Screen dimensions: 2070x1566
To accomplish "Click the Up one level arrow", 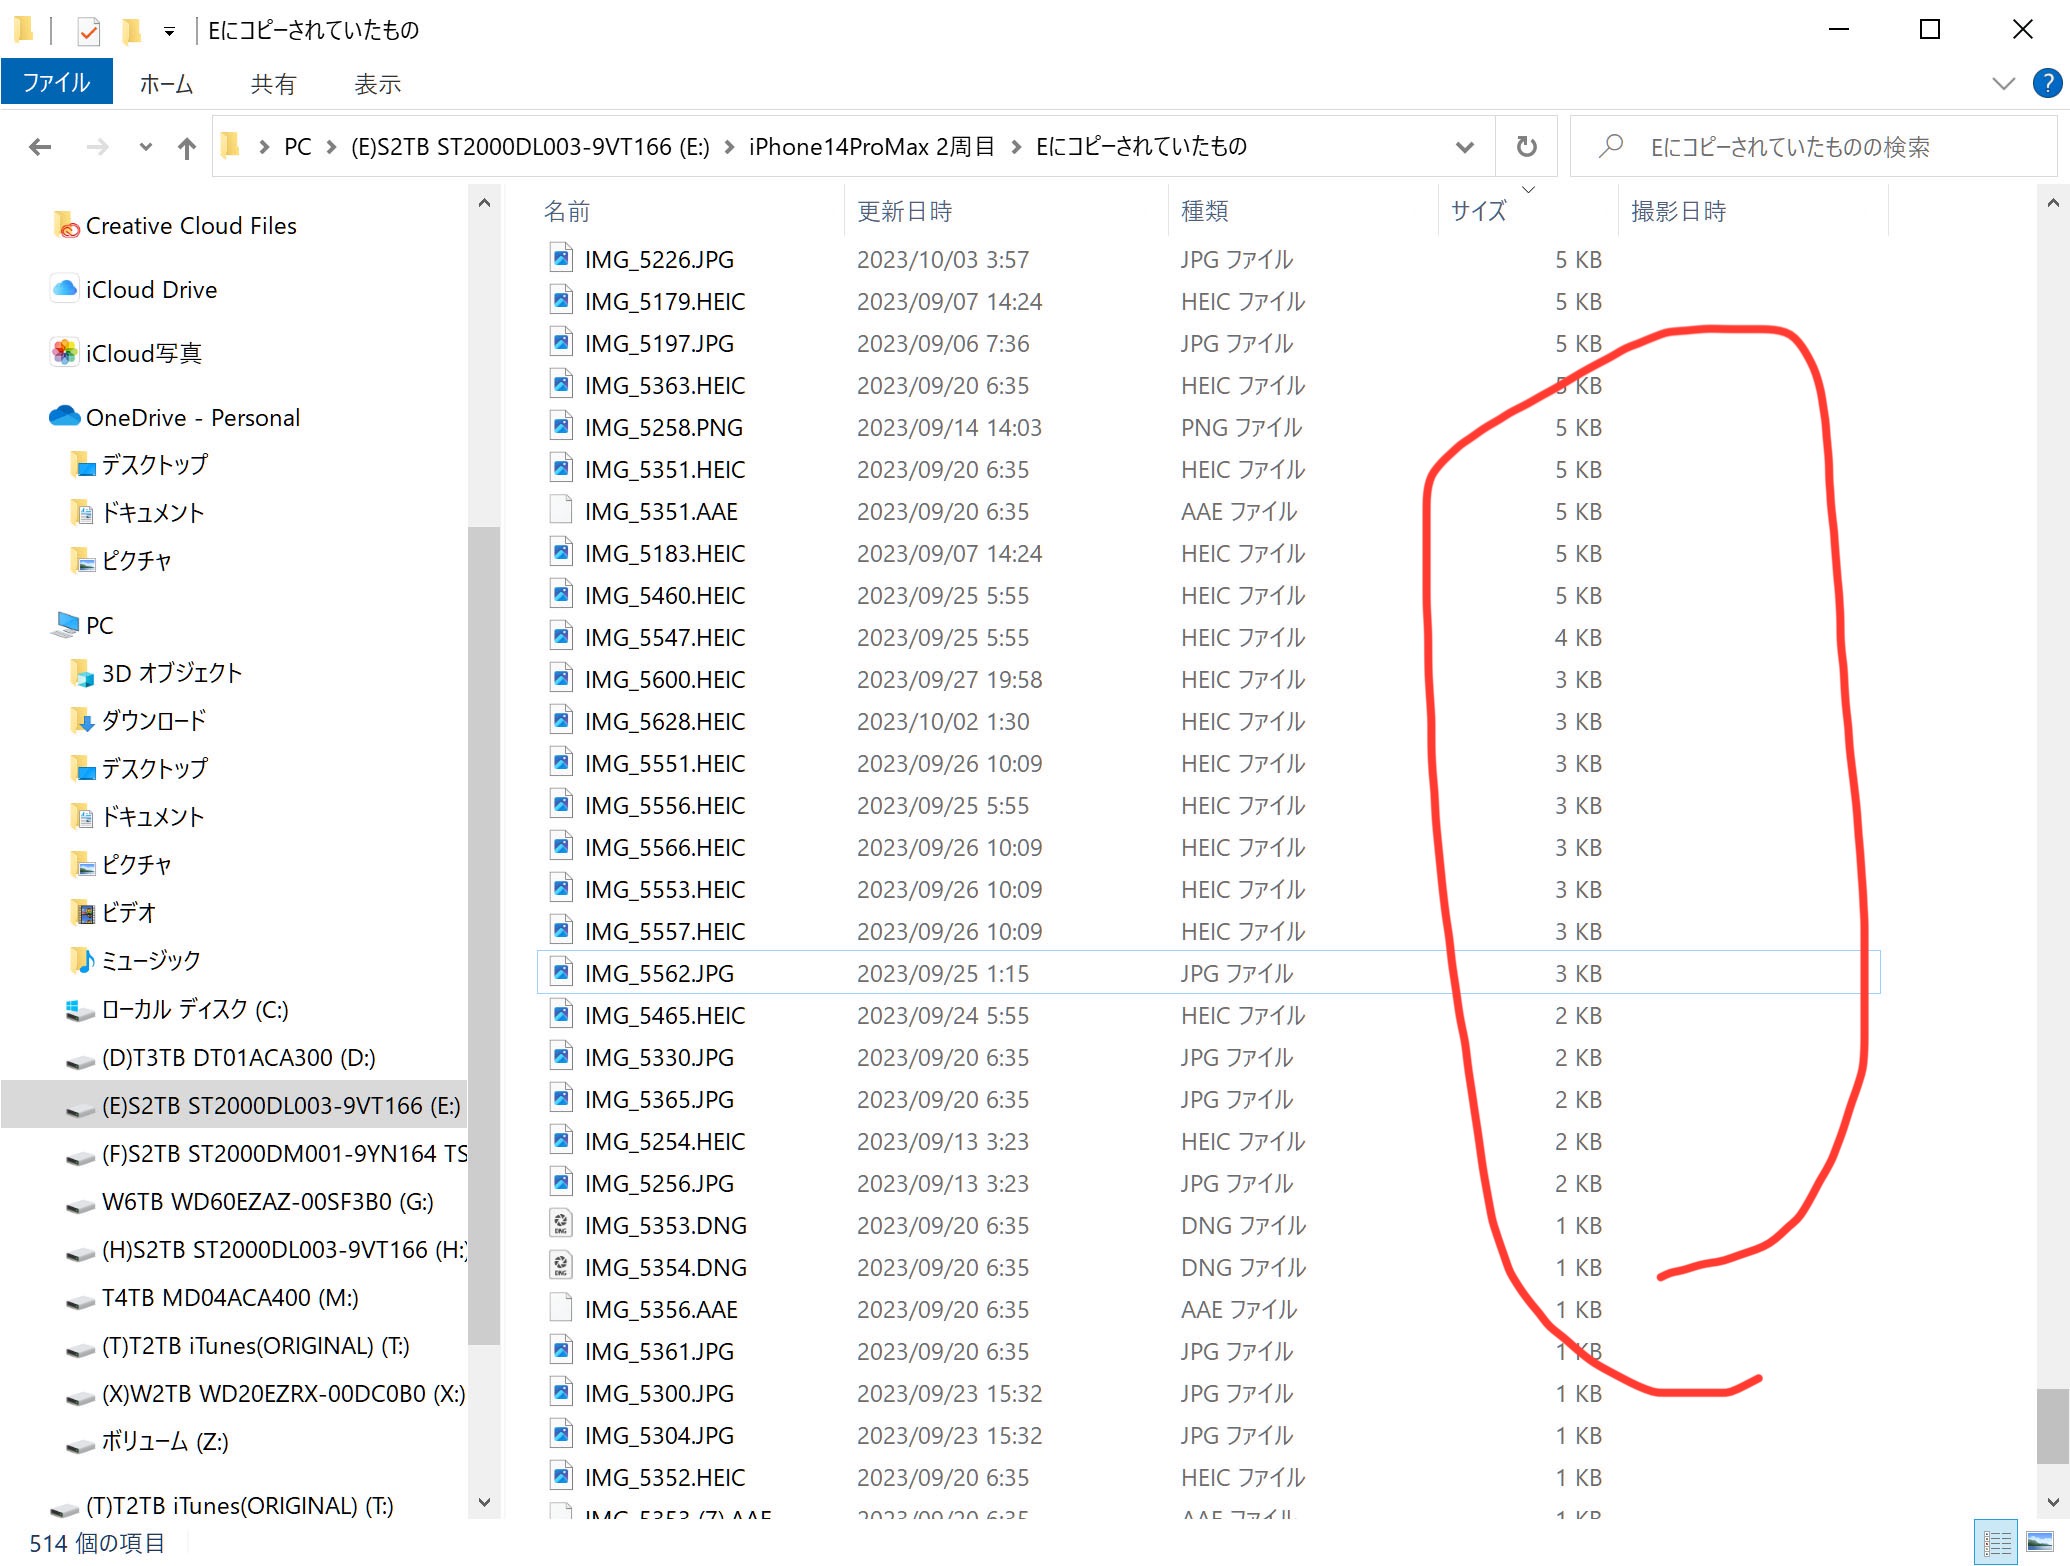I will [186, 148].
